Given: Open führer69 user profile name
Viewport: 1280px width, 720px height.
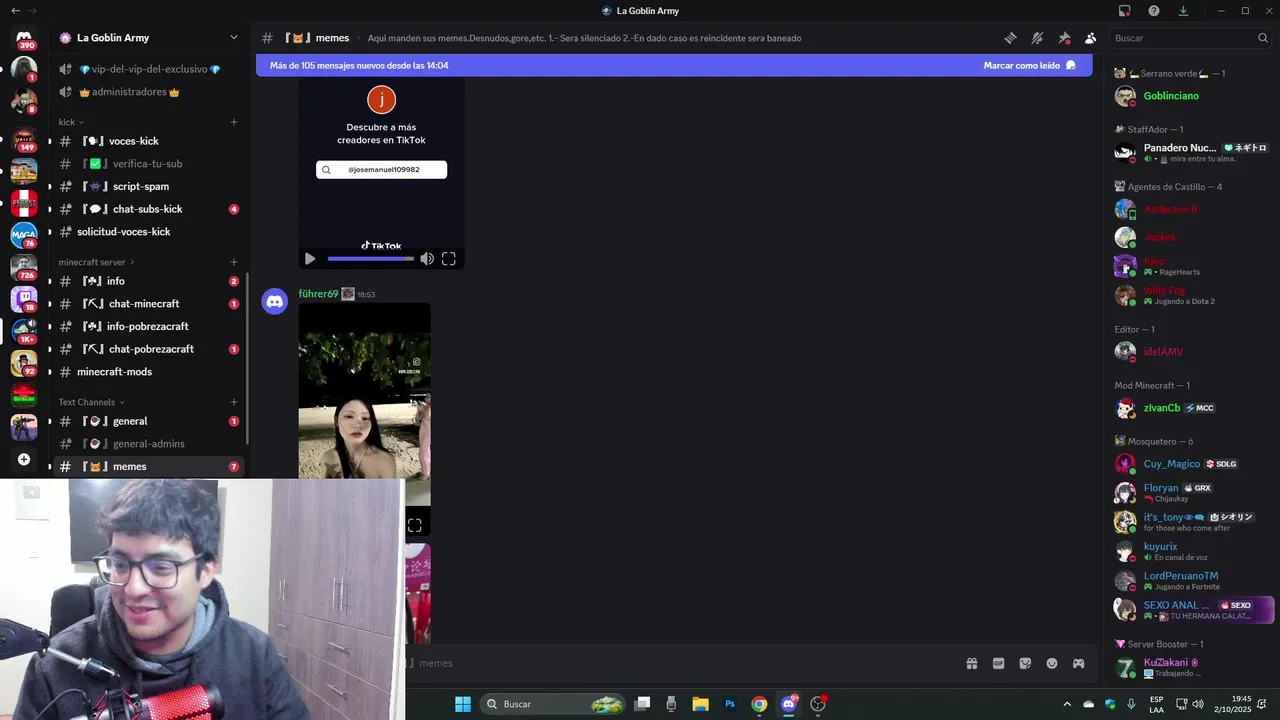Looking at the screenshot, I should pos(318,294).
